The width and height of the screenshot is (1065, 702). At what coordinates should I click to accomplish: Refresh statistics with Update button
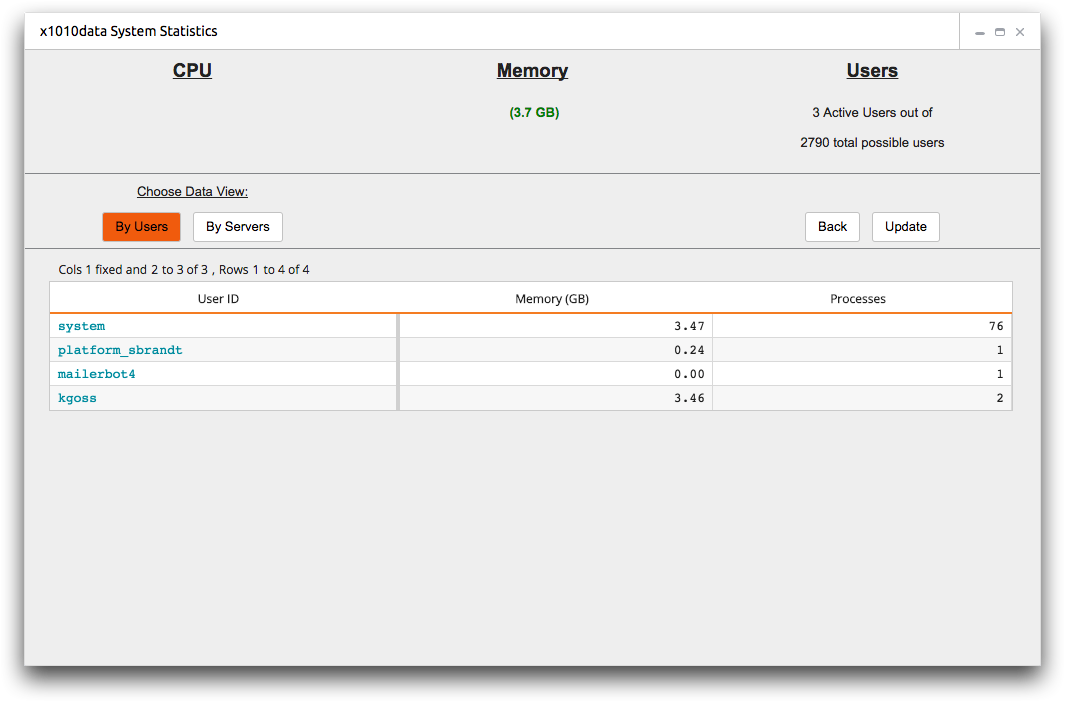point(905,227)
